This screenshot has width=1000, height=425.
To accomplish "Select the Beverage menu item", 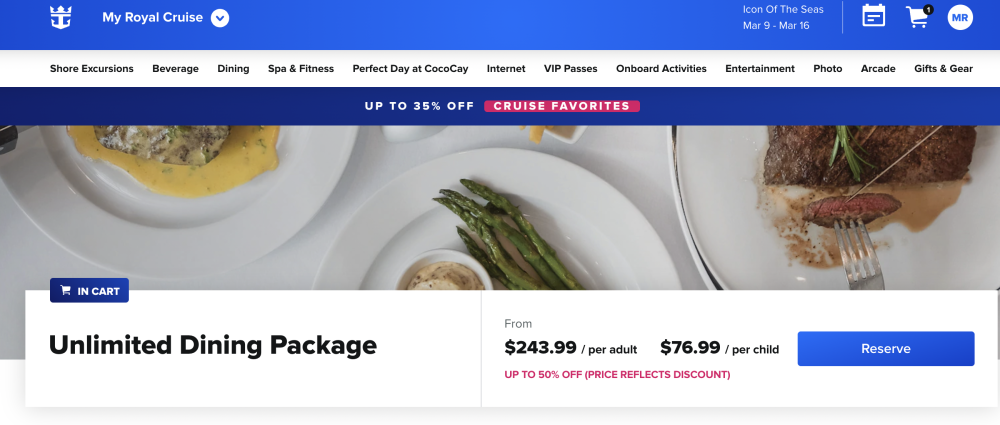I will pos(175,68).
